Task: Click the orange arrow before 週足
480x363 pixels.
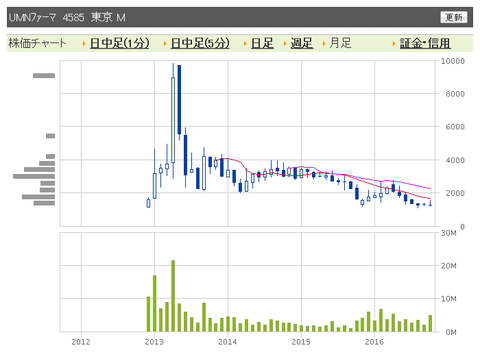Action: tap(285, 43)
